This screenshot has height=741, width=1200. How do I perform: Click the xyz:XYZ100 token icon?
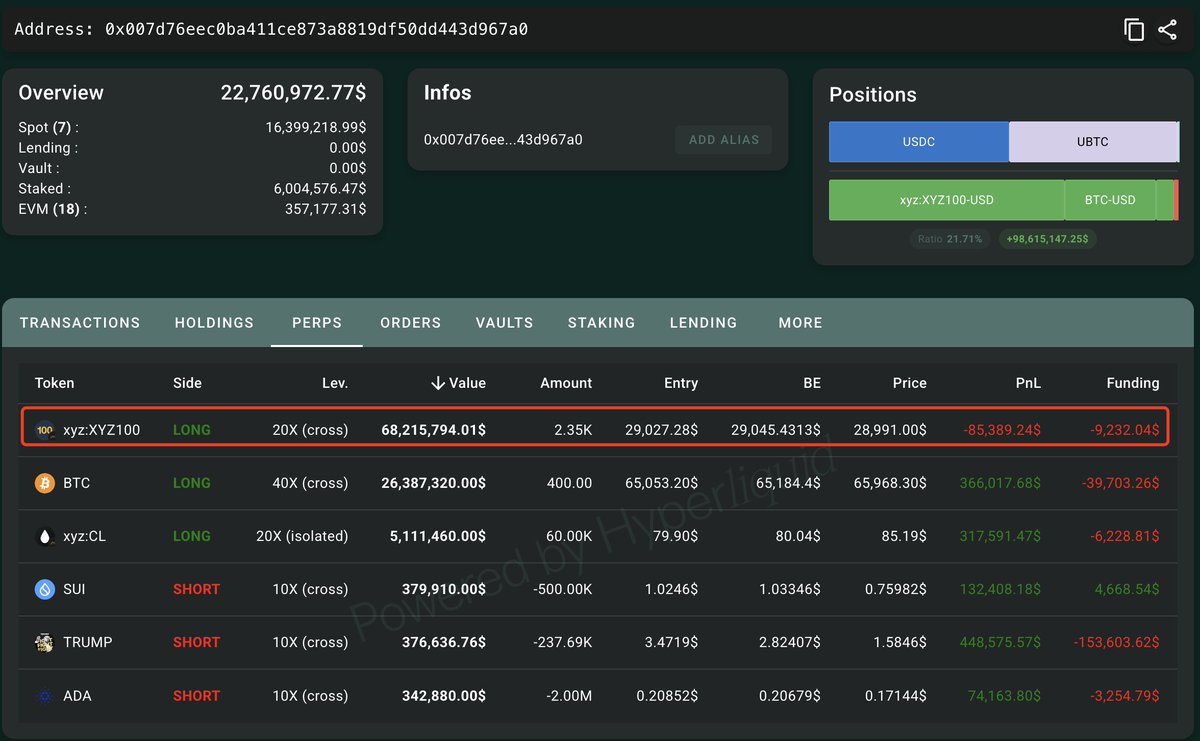45,430
